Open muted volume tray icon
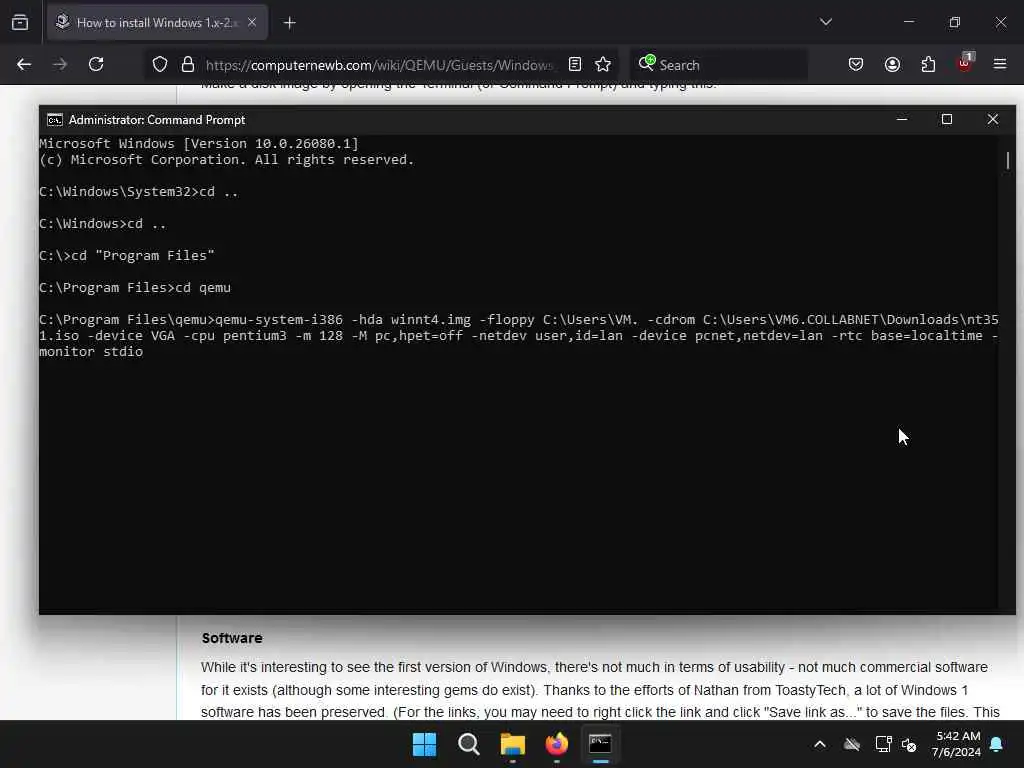Image resolution: width=1024 pixels, height=768 pixels. click(909, 744)
